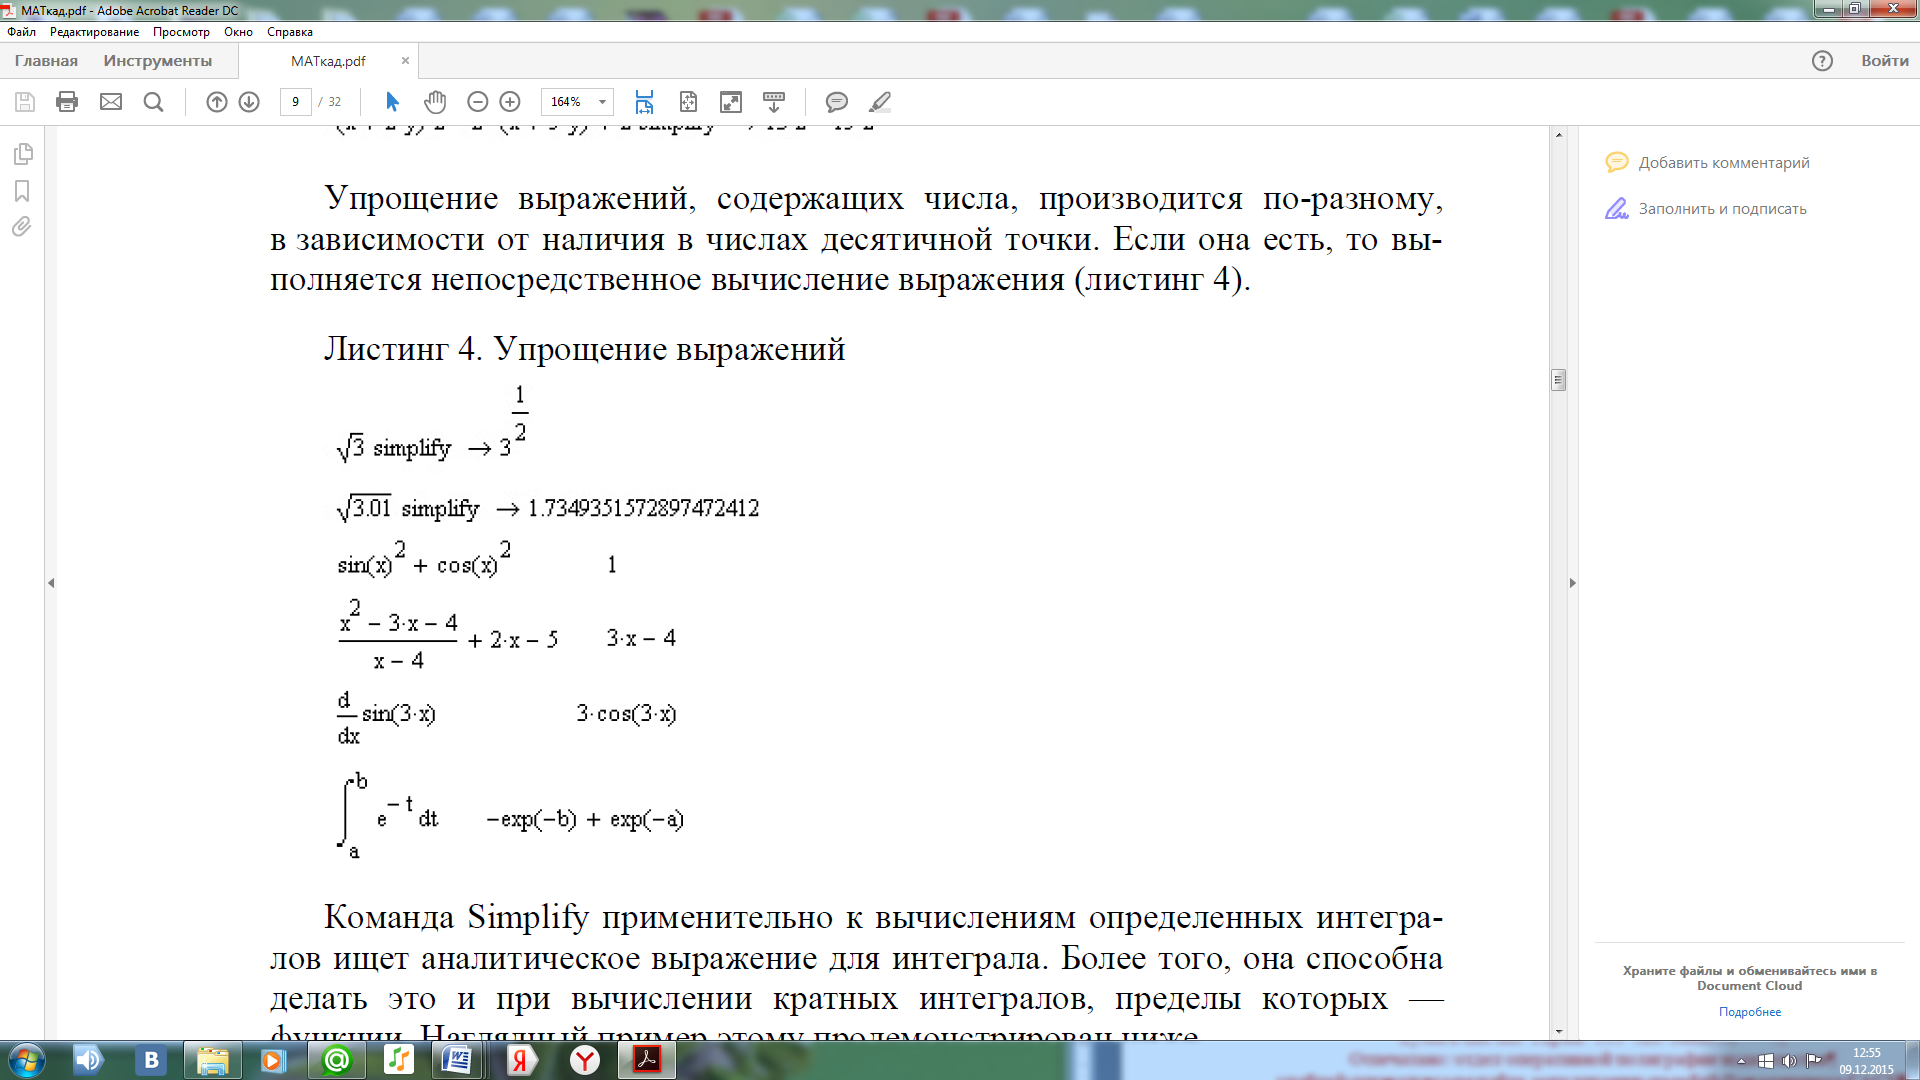Click the system tray volume icon
This screenshot has width=1920, height=1080.
point(1789,1061)
